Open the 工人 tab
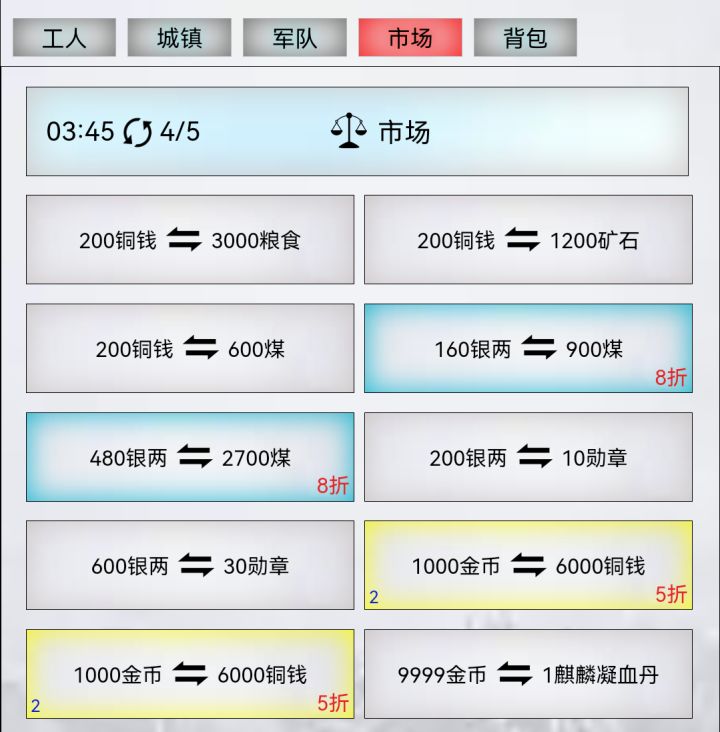The image size is (720, 732). click(64, 37)
